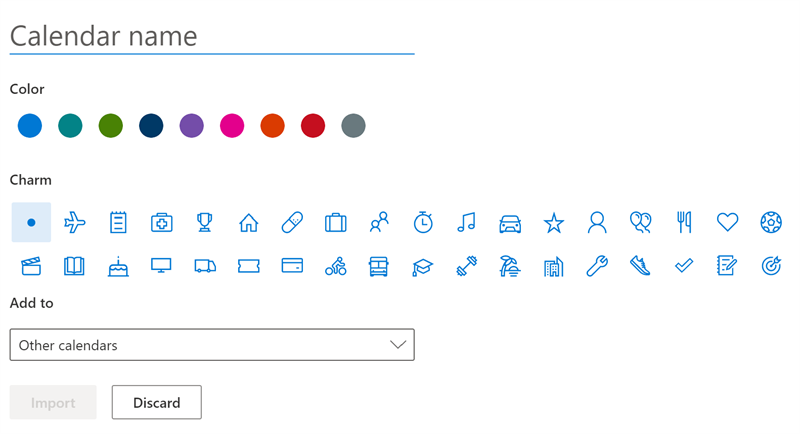This screenshot has width=800, height=434.
Task: Choose the dumbbell charm icon
Action: (466, 266)
